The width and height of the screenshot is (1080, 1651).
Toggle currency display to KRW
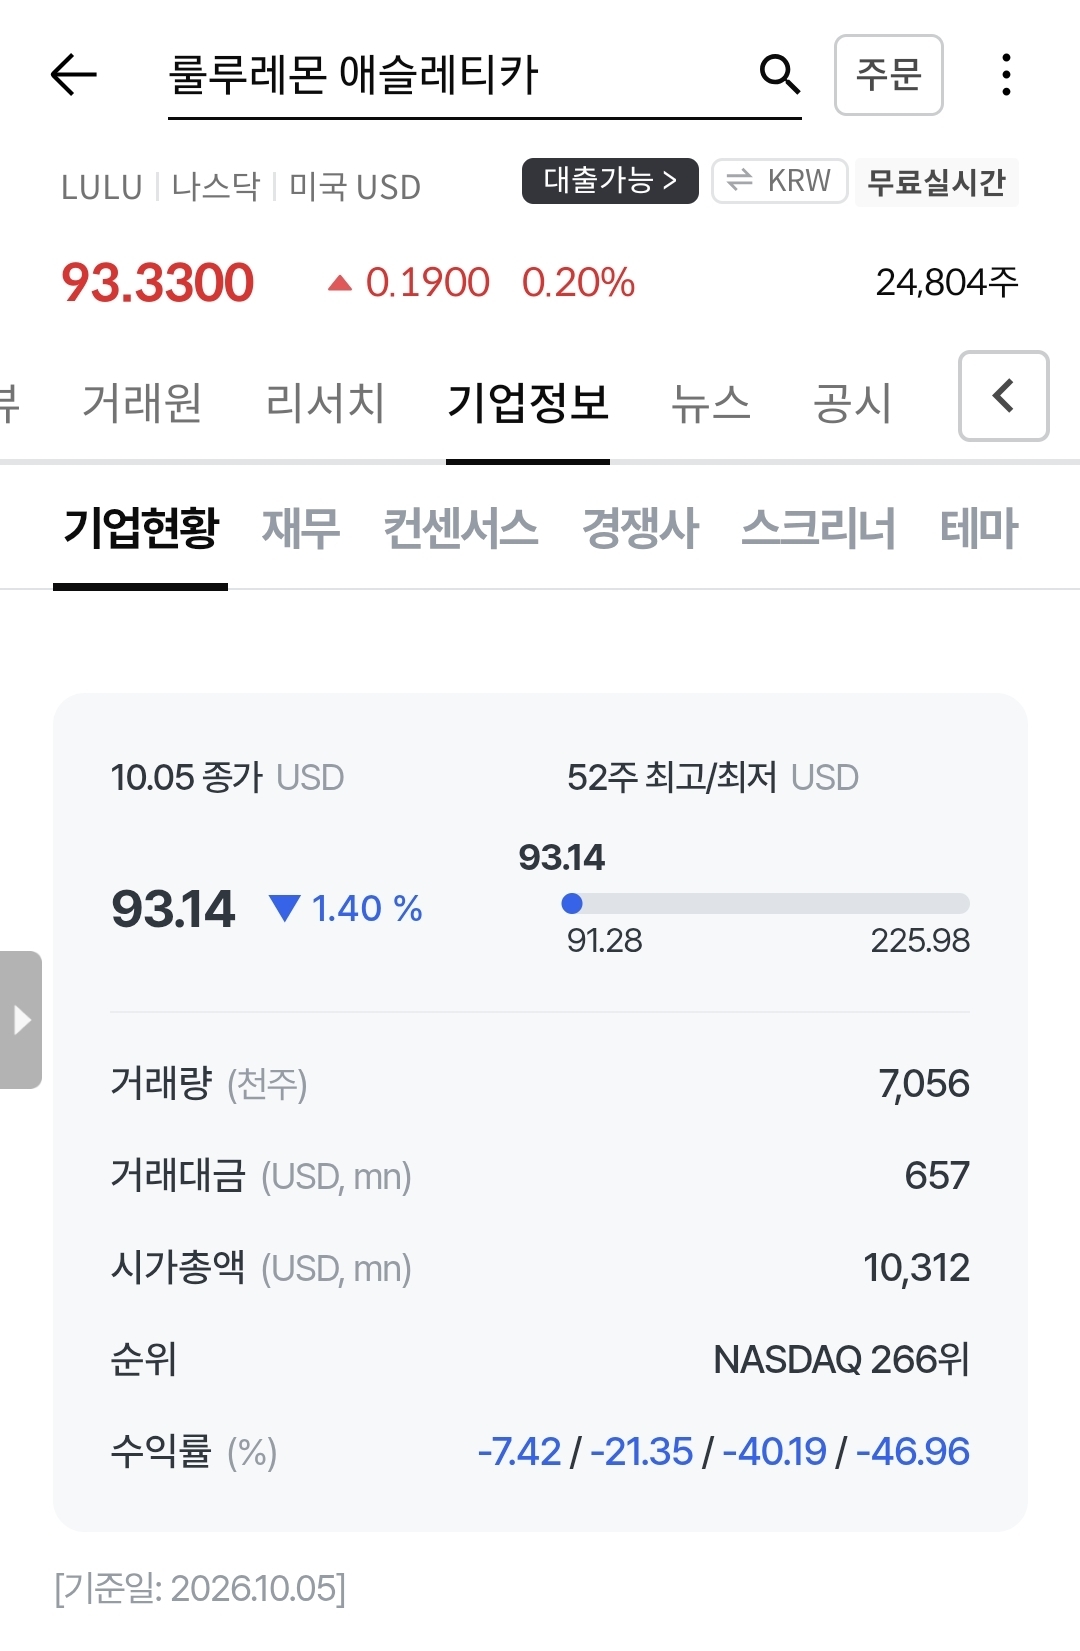click(780, 181)
